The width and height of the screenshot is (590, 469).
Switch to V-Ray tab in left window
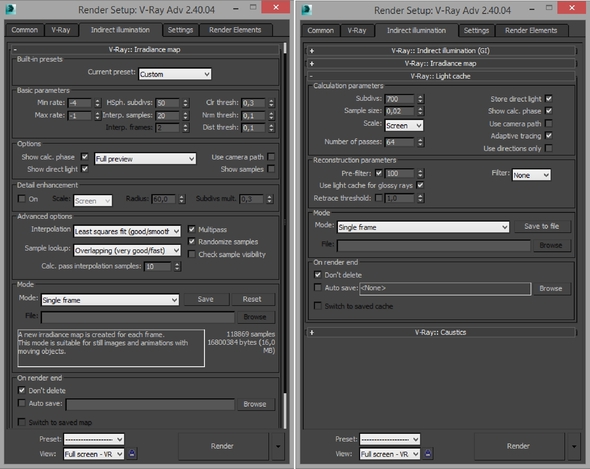tap(61, 30)
